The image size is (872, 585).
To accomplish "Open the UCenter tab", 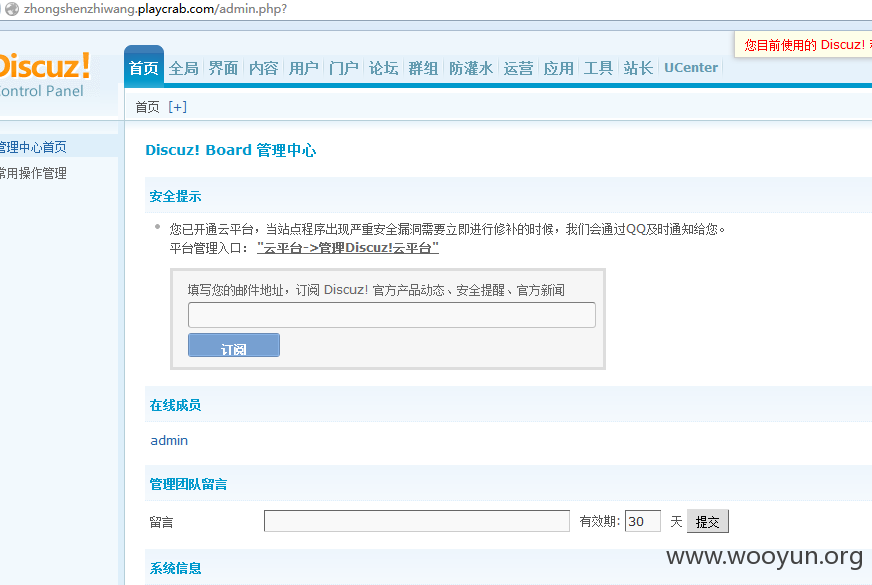I will pos(691,68).
